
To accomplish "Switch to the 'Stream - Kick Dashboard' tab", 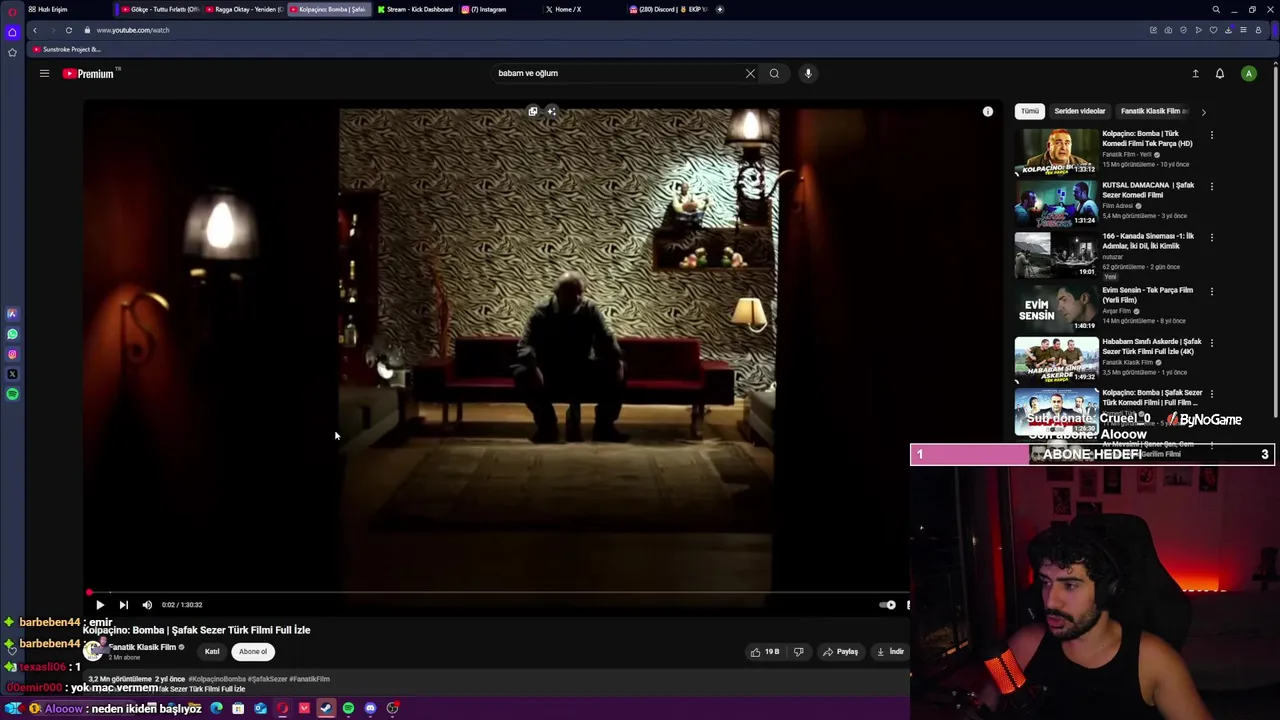I will tap(415, 9).
